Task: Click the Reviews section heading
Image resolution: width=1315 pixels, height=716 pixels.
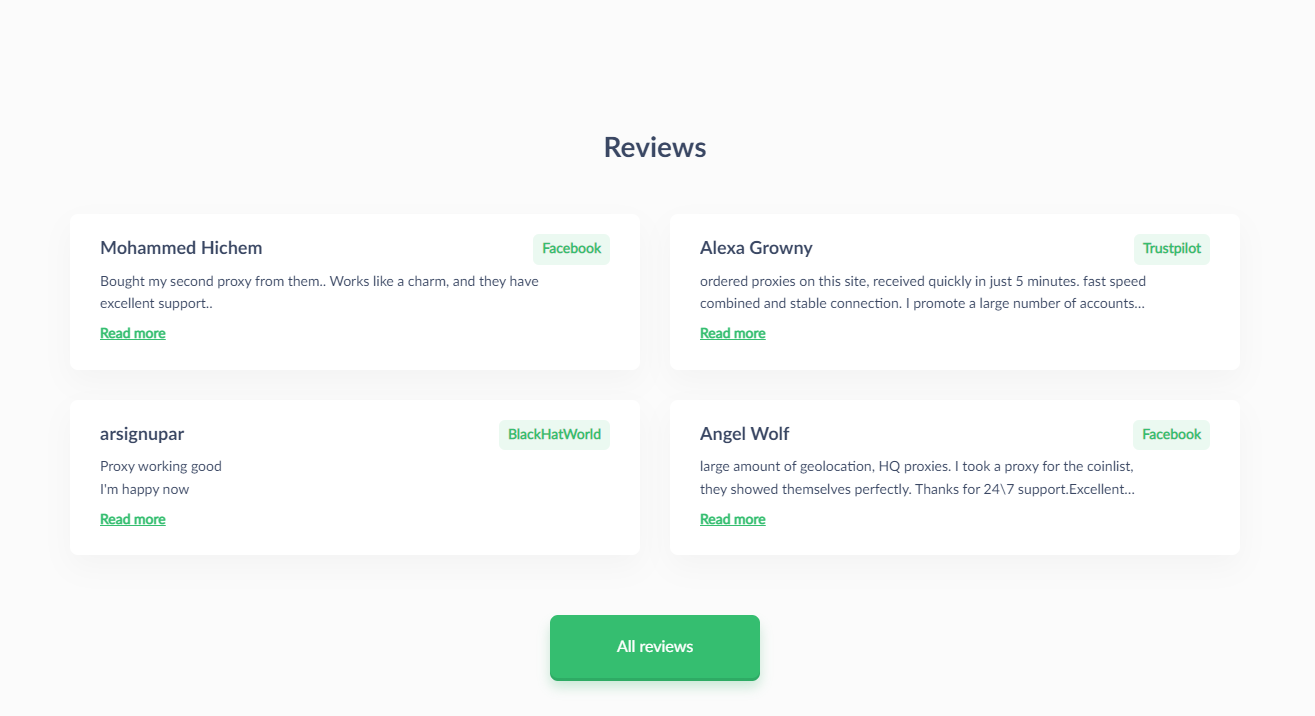Action: pyautogui.click(x=655, y=147)
